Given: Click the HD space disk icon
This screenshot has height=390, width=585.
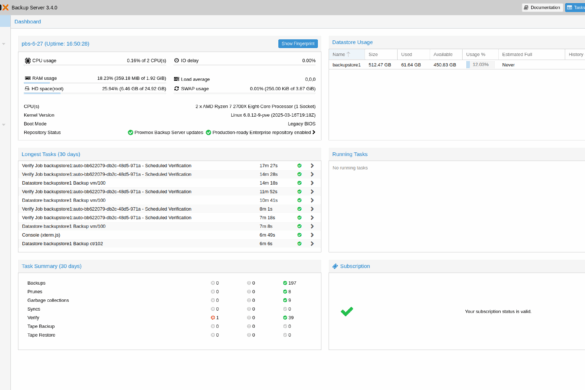Looking at the screenshot, I should (x=27, y=88).
